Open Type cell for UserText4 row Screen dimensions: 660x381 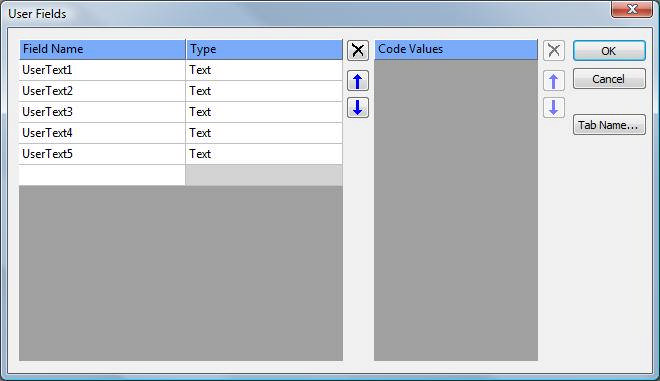[x=264, y=133]
